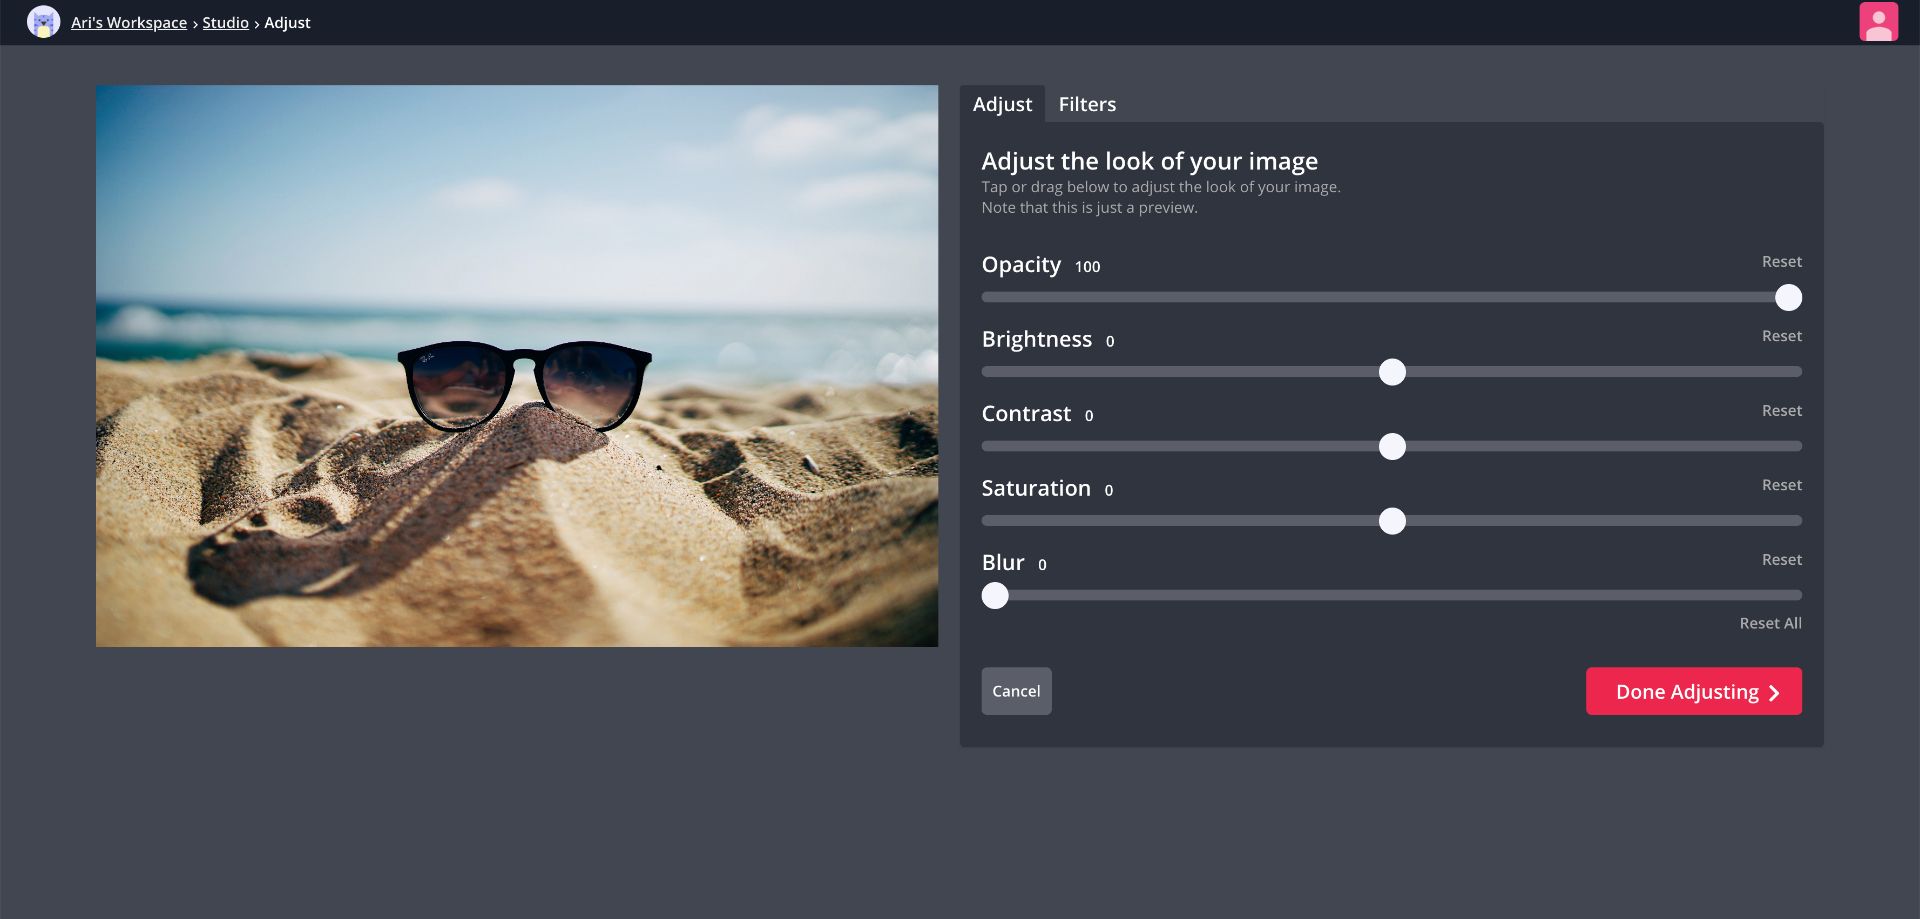
Task: Click the Ari's Workspace avatar thumbnail
Action: (x=43, y=22)
